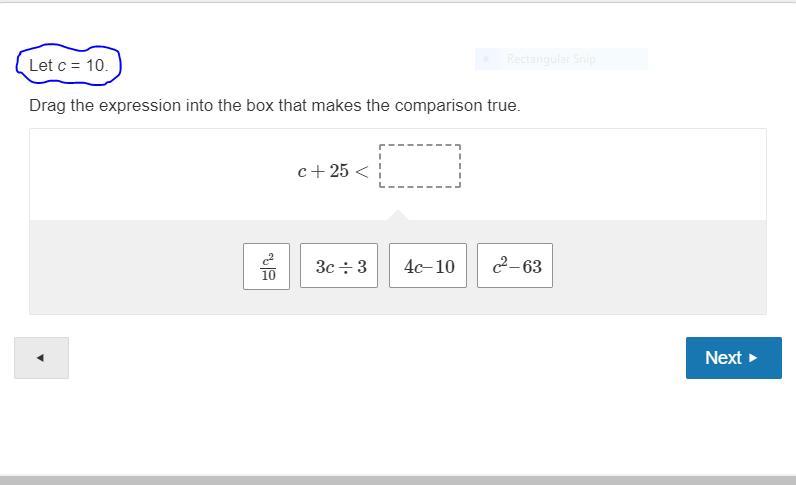Click the c squared over 10 tile
The height and width of the screenshot is (485, 796).
266,266
